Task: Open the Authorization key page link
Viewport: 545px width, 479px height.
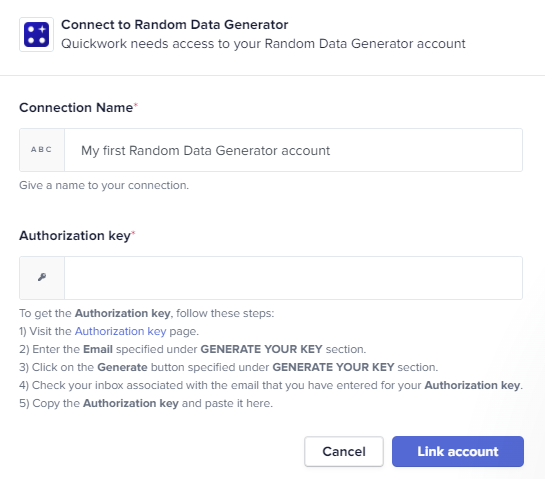Action: point(121,331)
